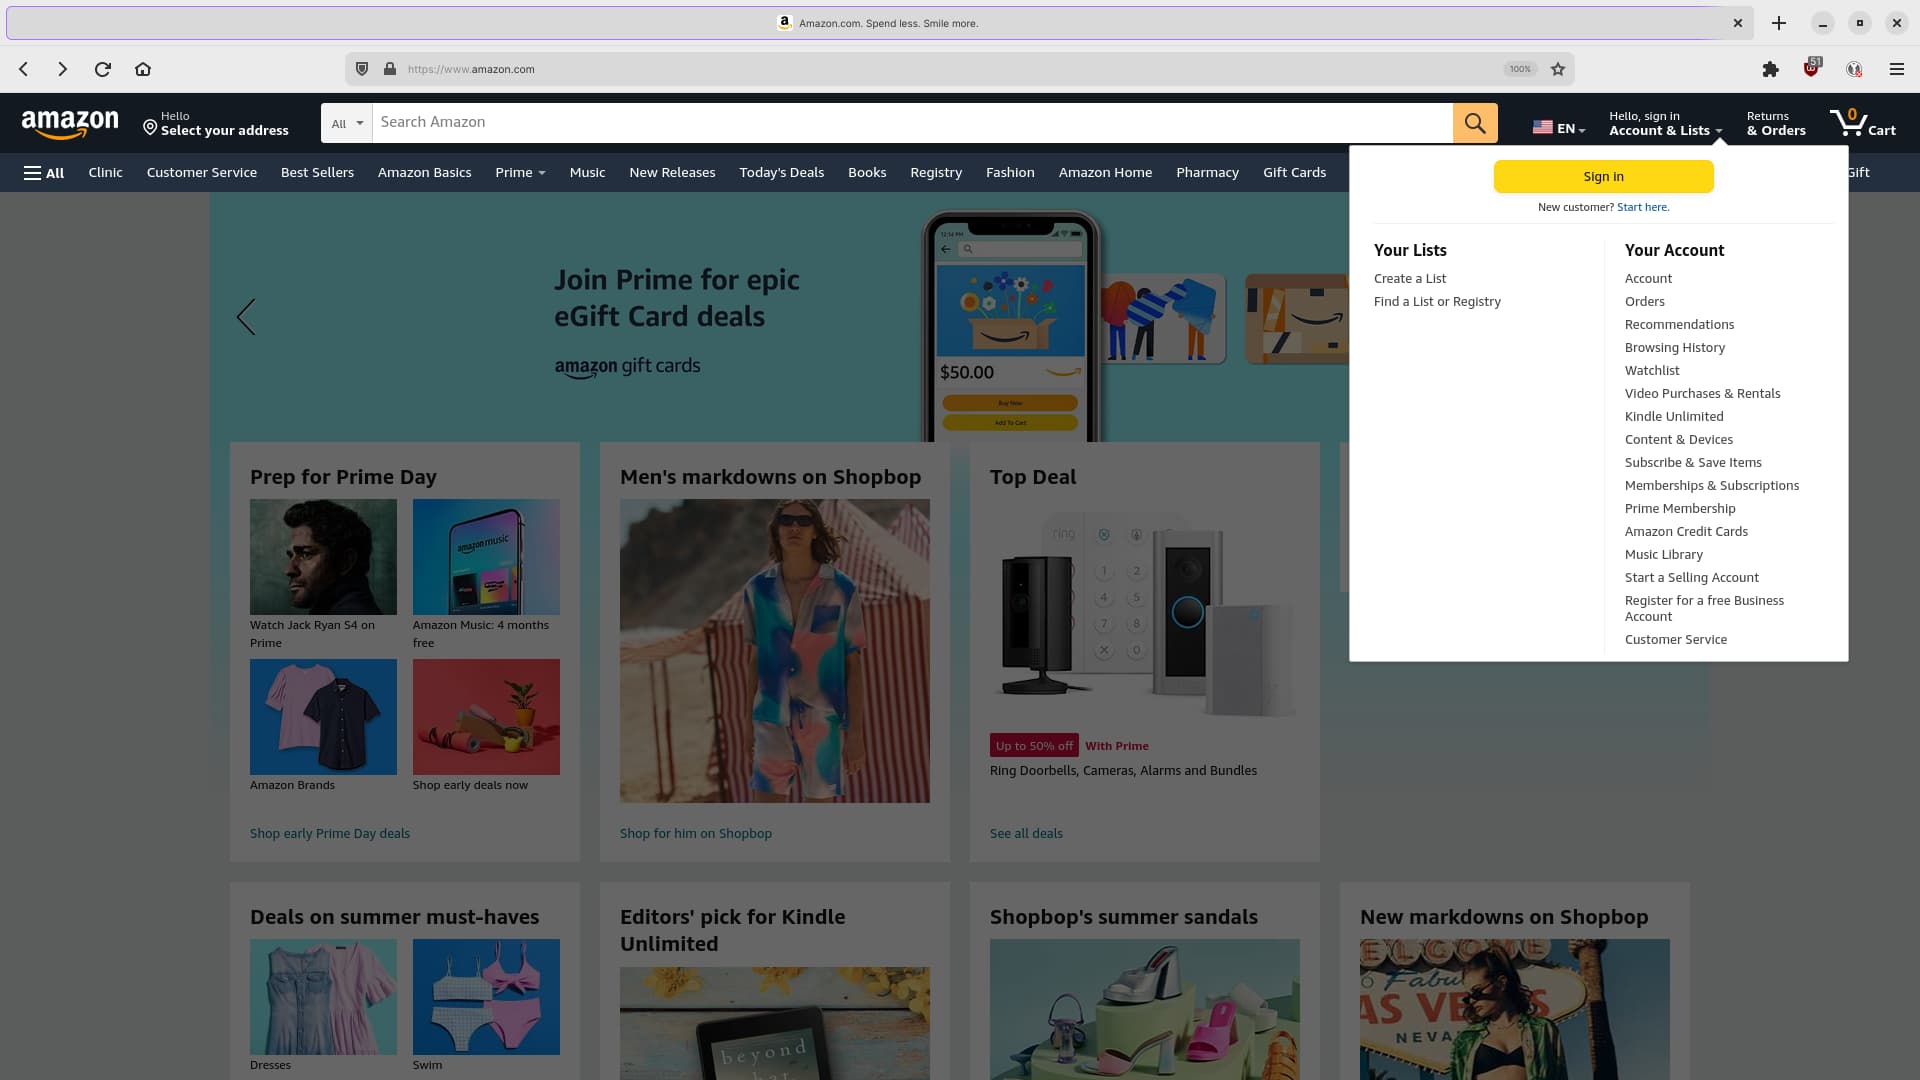Click the Dresses thumbnail
The height and width of the screenshot is (1080, 1920).
click(323, 997)
